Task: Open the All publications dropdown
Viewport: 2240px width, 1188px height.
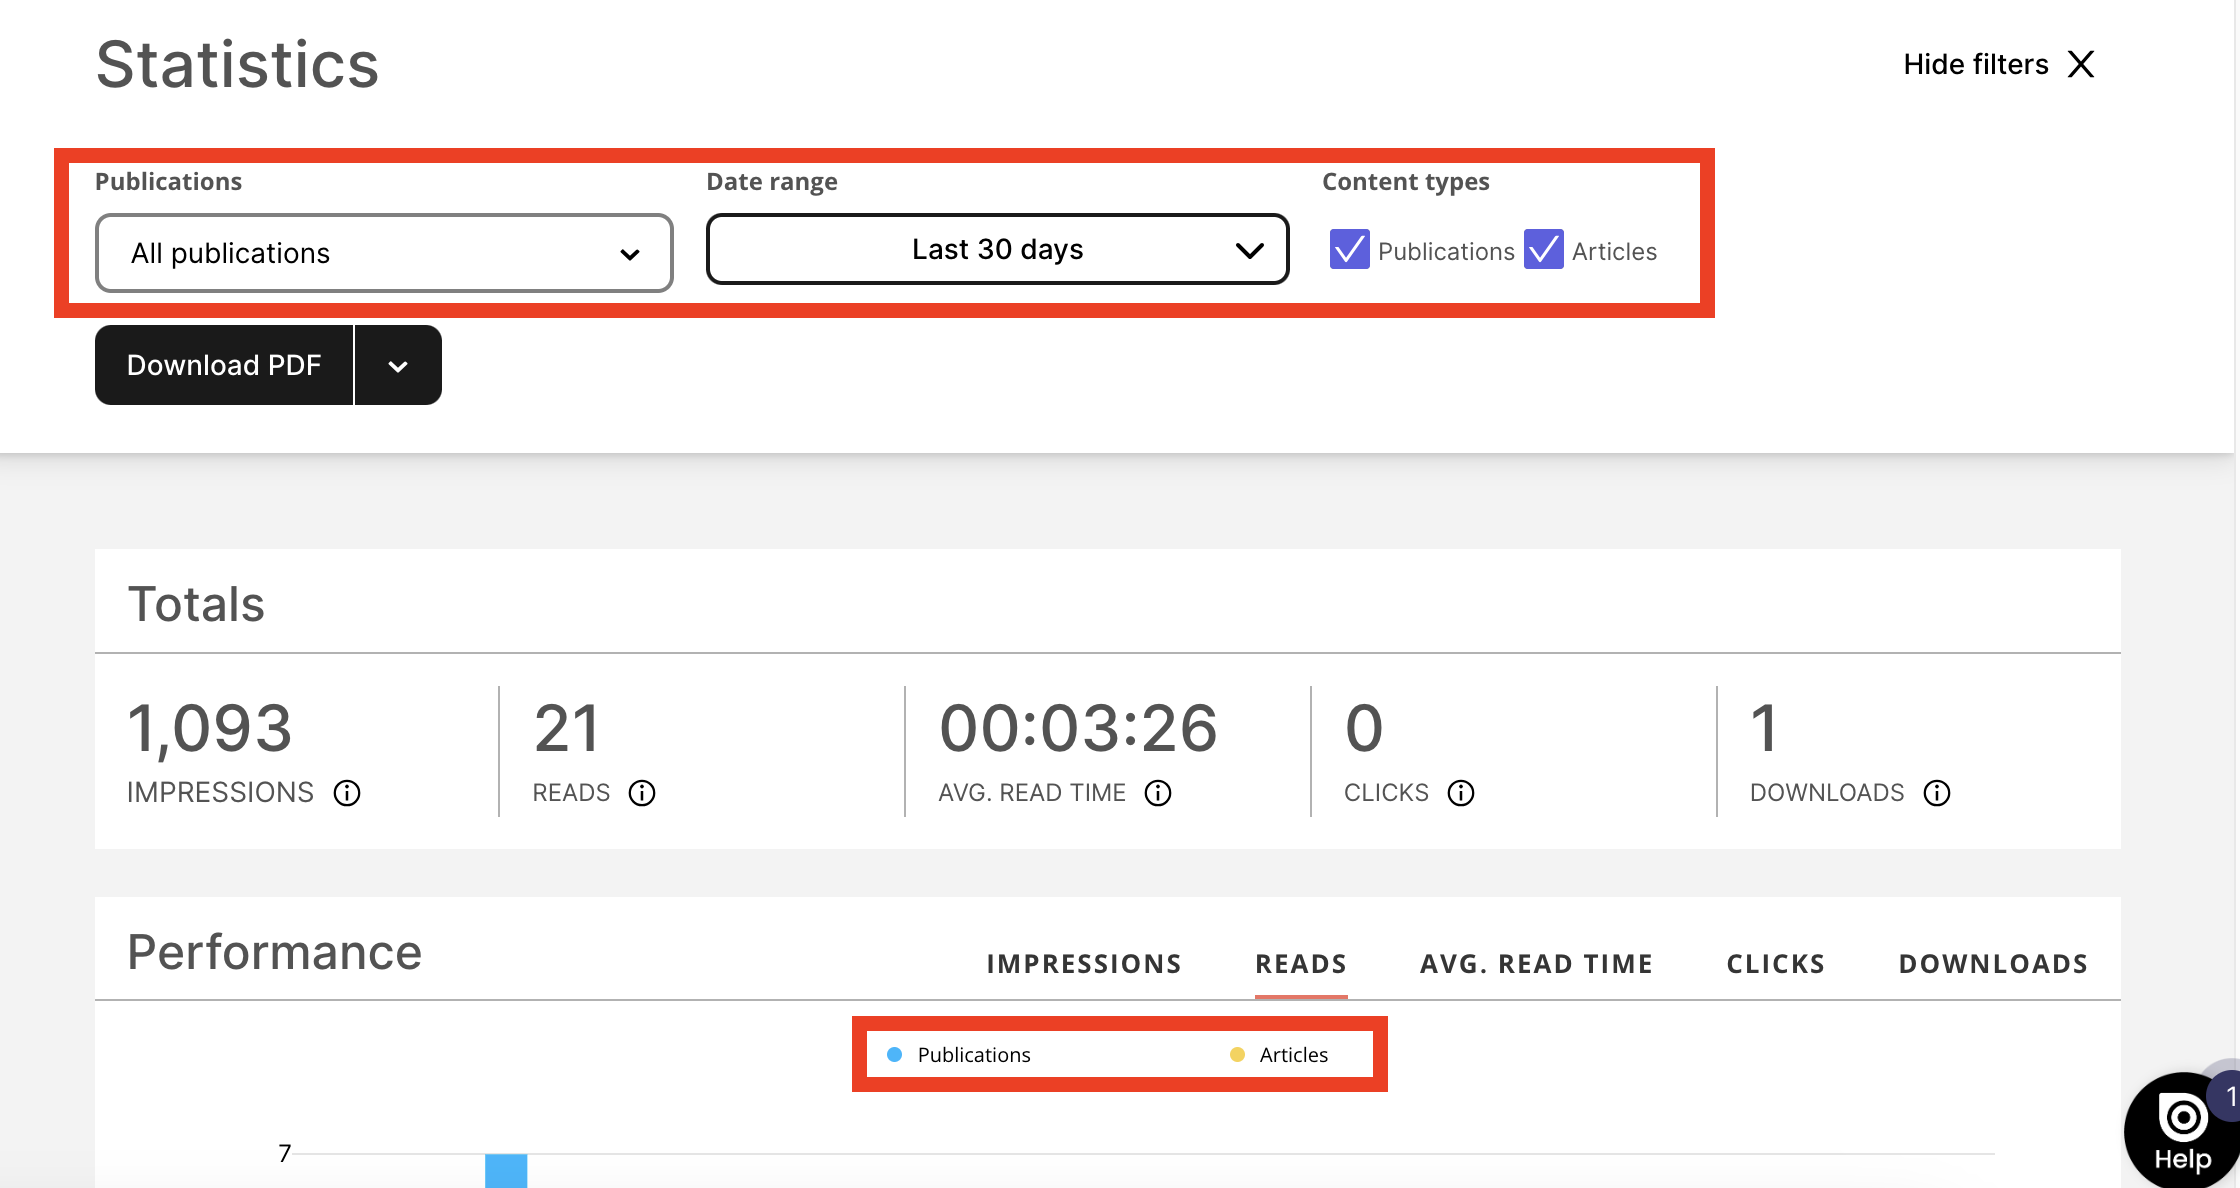Action: (x=384, y=253)
